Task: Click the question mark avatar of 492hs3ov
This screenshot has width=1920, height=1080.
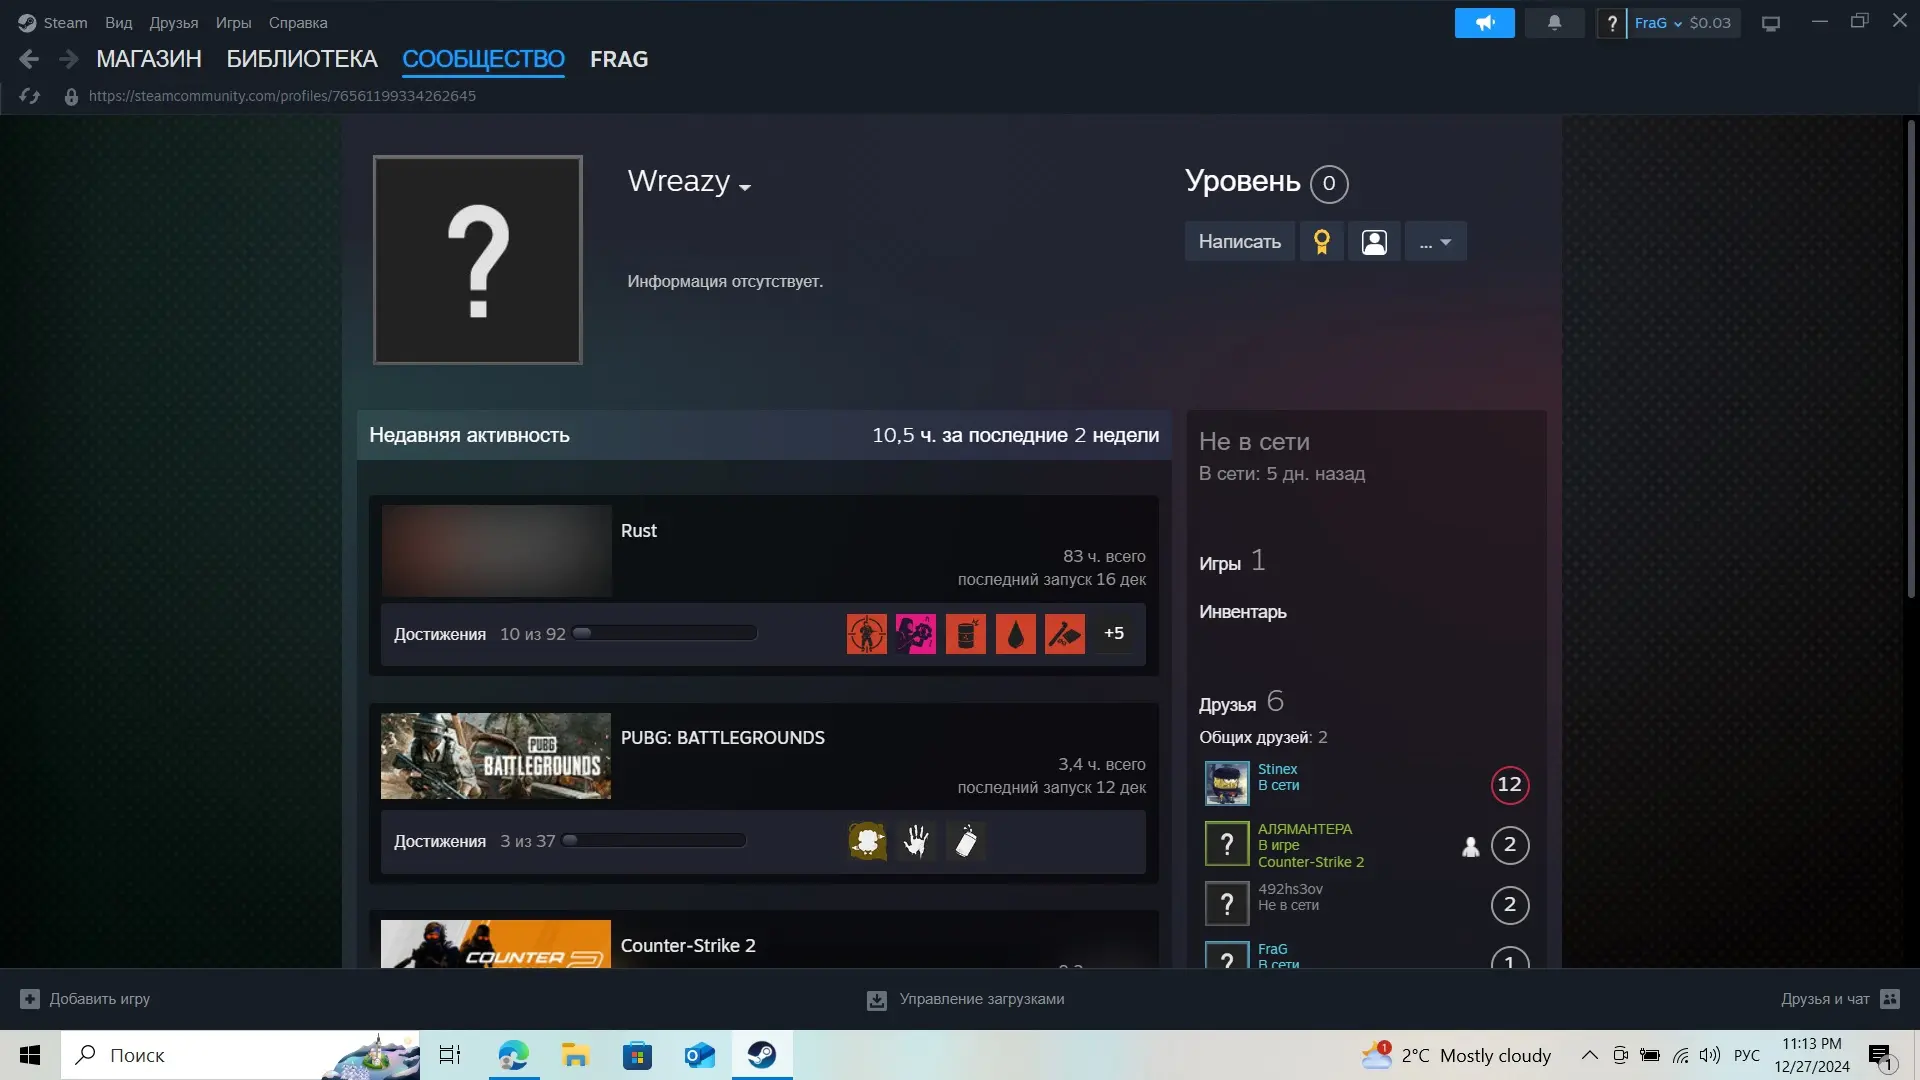Action: (1227, 903)
